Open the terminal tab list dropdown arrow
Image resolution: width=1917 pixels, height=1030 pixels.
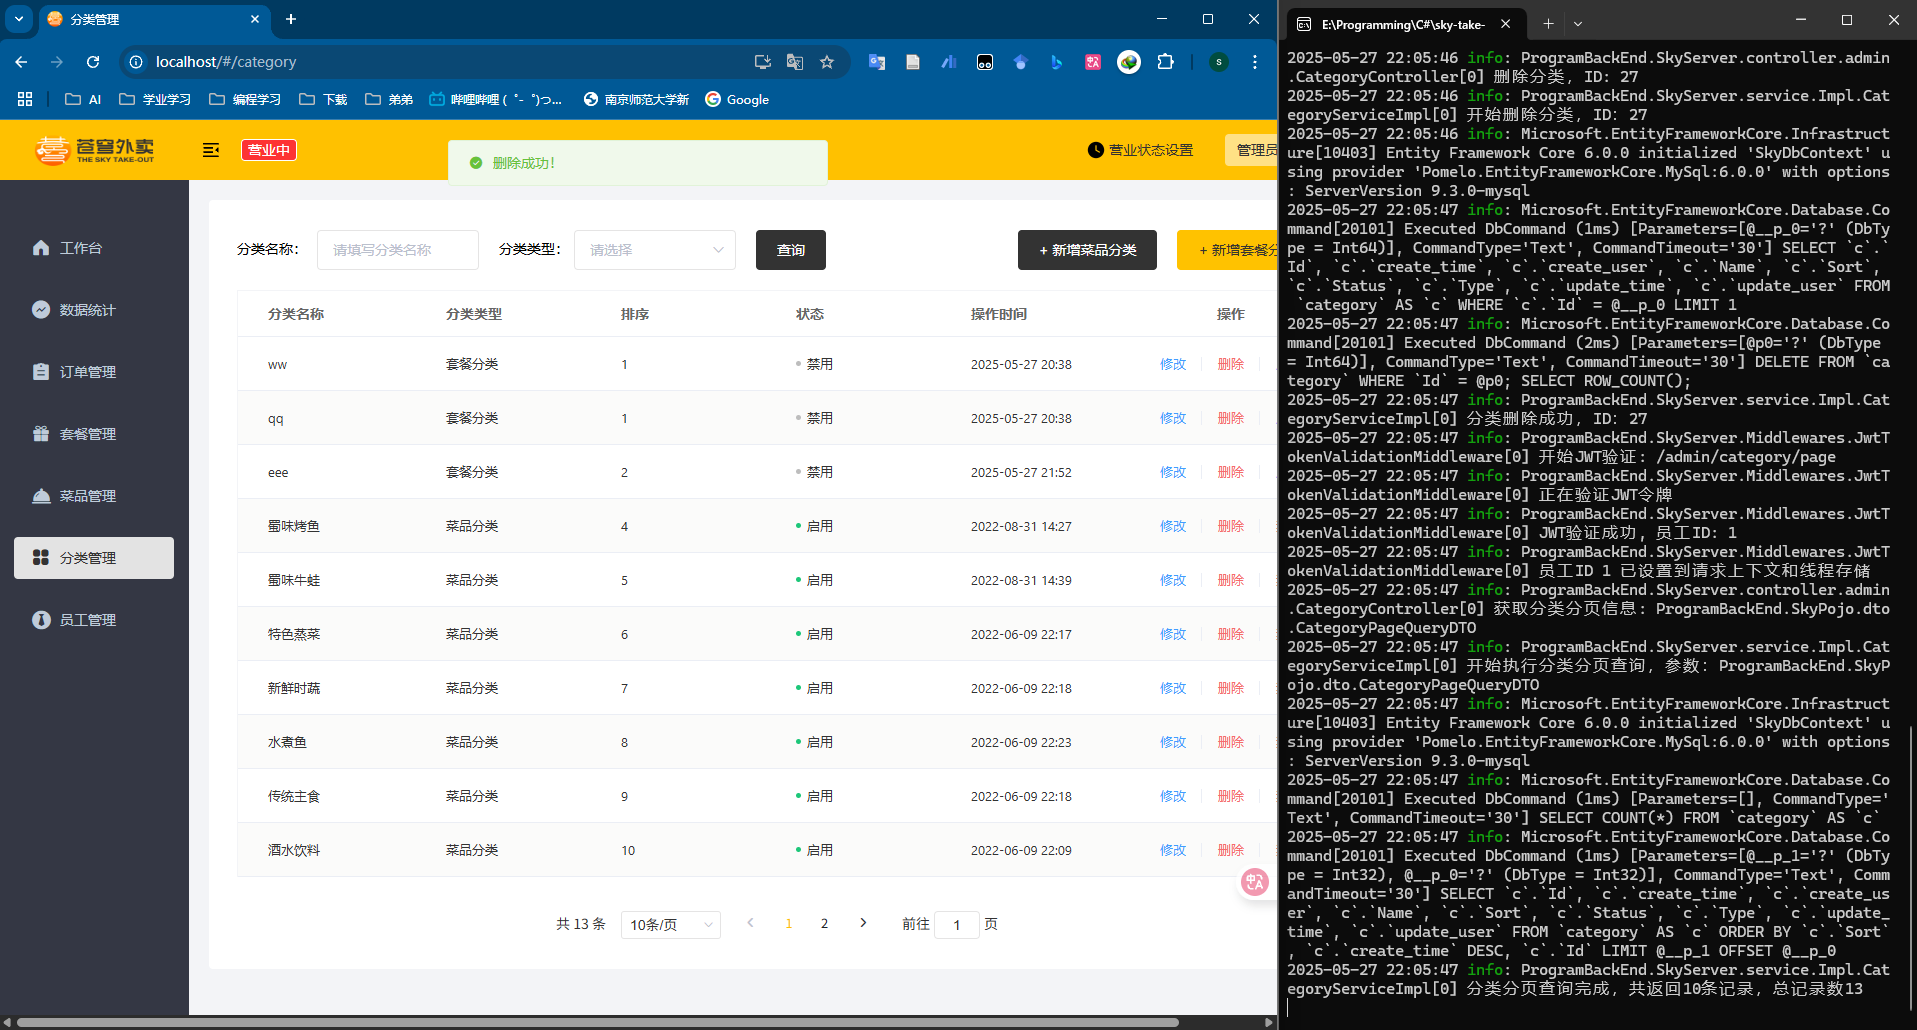click(1578, 23)
